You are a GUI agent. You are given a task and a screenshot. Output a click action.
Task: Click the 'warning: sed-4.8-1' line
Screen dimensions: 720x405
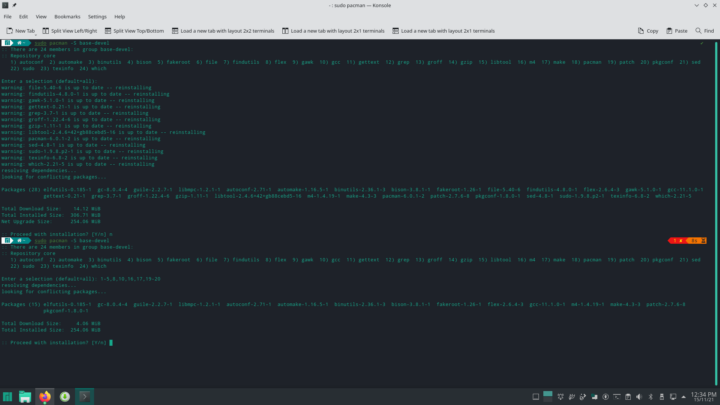[x=73, y=145]
